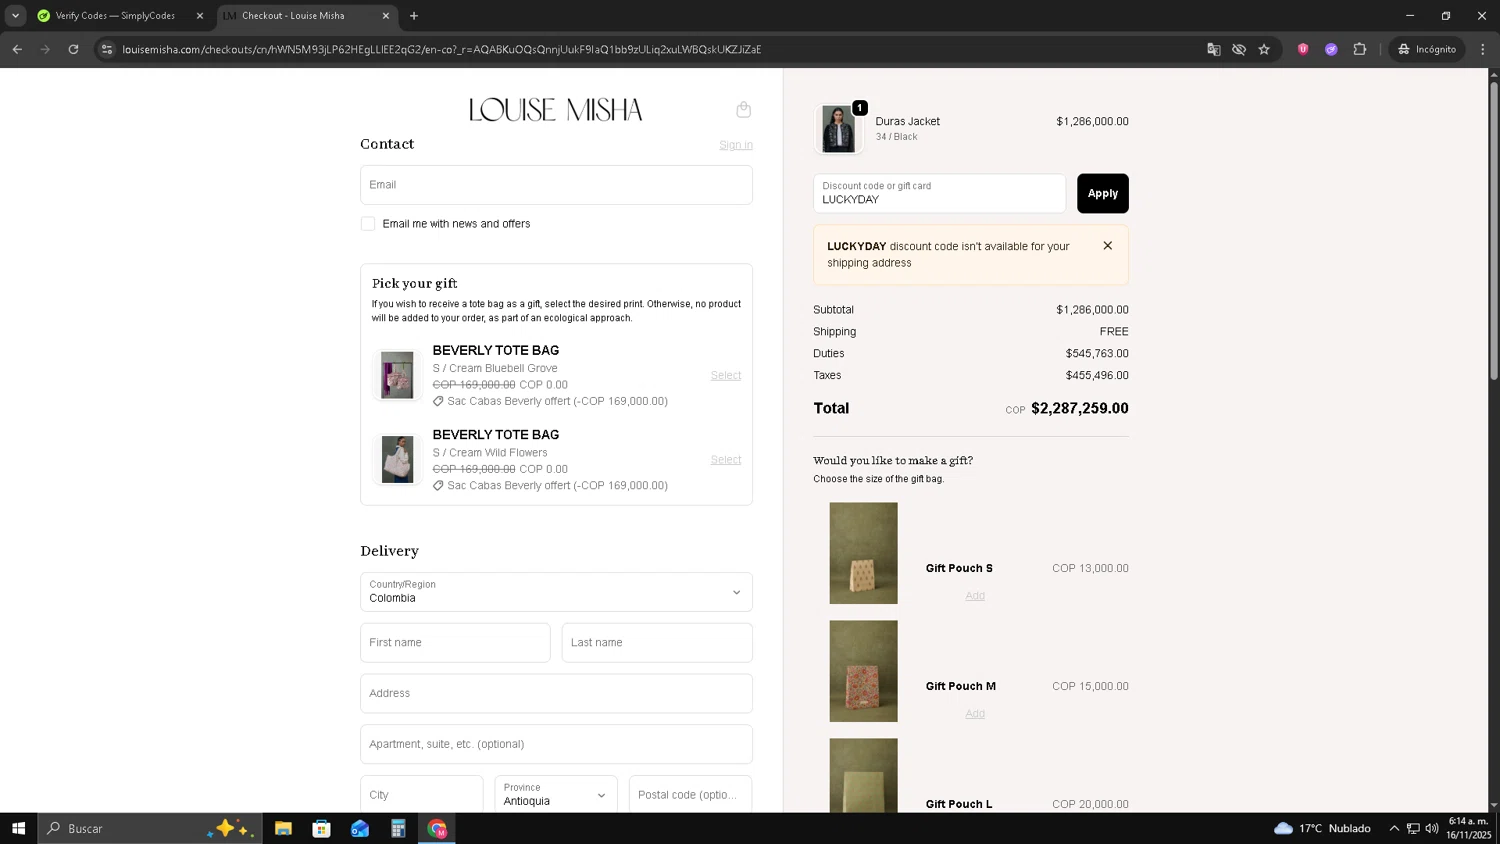Bookmark this page with the star icon
This screenshot has height=844, width=1500.
[x=1264, y=49]
